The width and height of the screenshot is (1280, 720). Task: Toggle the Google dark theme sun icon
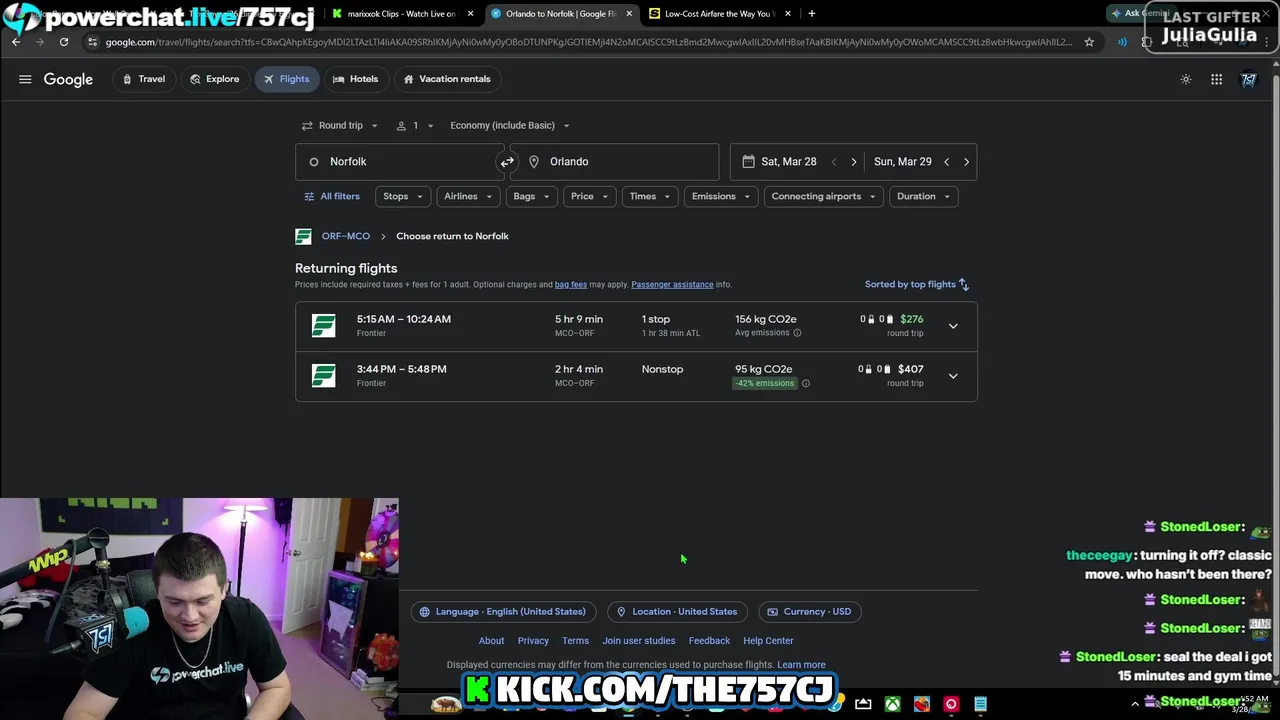click(1186, 79)
